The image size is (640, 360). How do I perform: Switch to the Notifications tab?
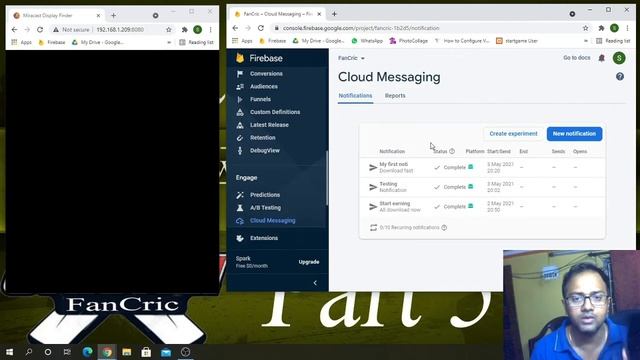[x=355, y=96]
